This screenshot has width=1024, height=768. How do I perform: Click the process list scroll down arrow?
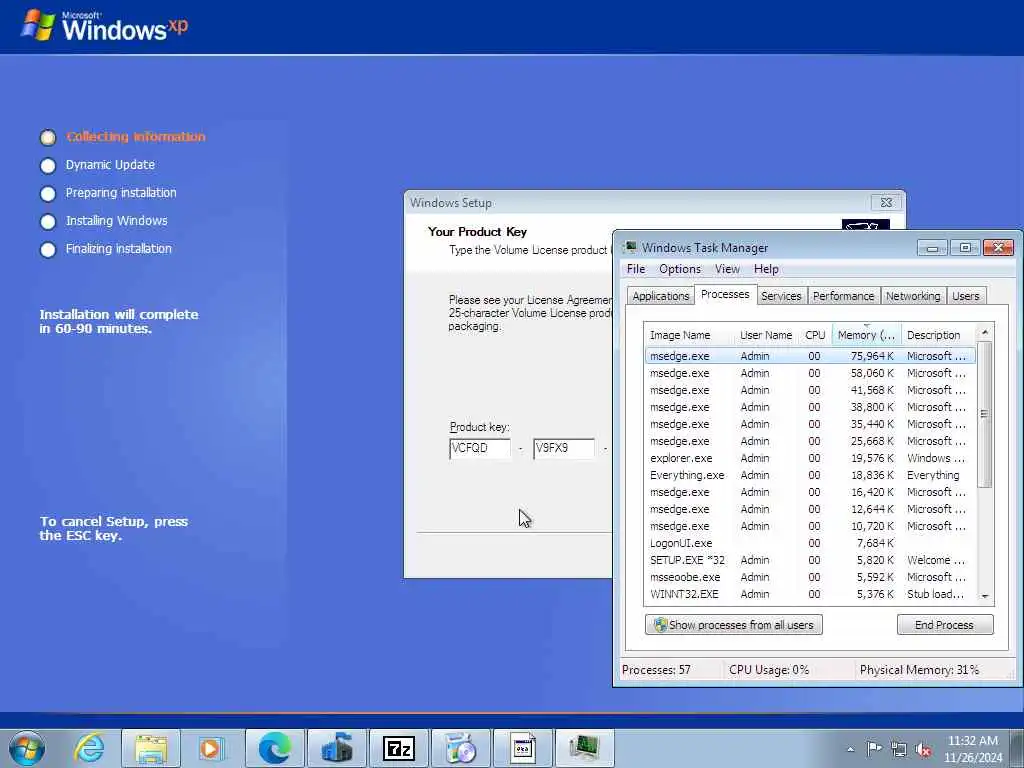985,596
